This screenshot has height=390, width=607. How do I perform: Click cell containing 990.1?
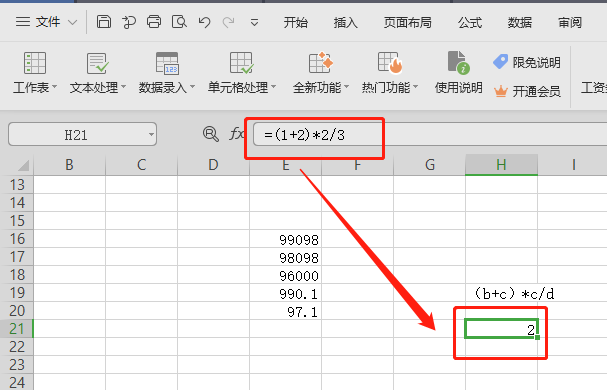[285, 293]
